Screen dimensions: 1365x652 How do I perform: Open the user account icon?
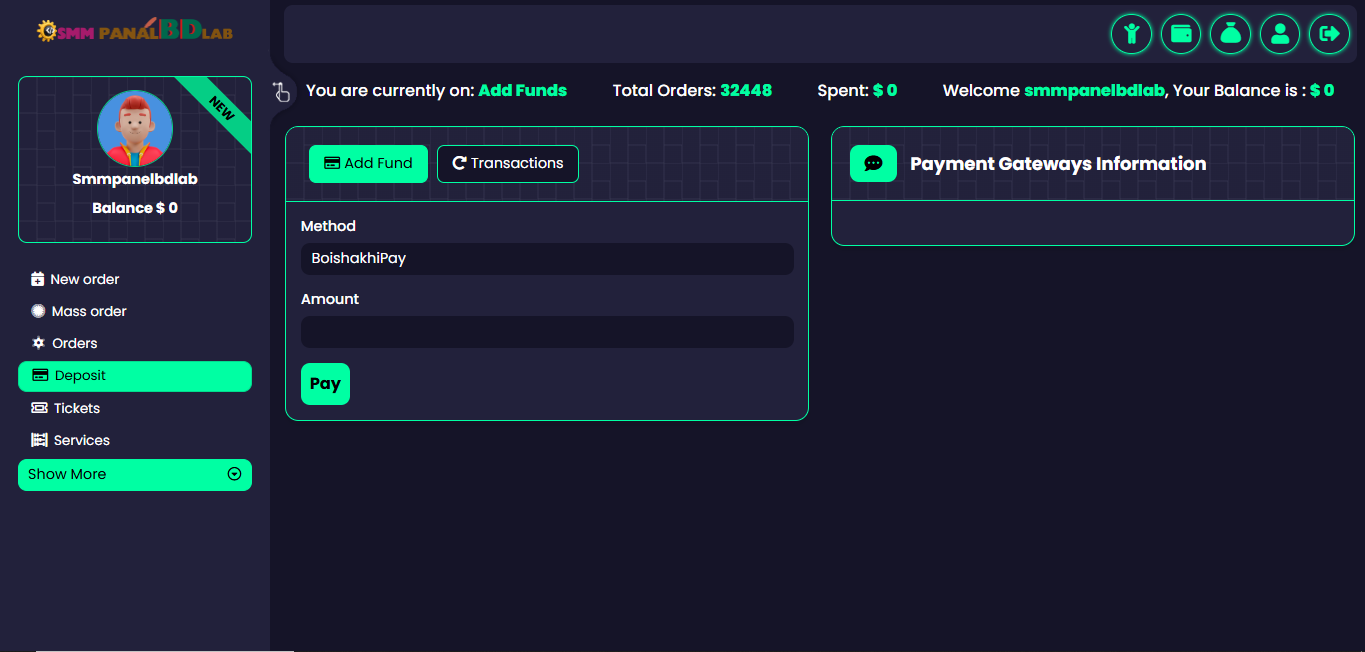pos(1279,34)
